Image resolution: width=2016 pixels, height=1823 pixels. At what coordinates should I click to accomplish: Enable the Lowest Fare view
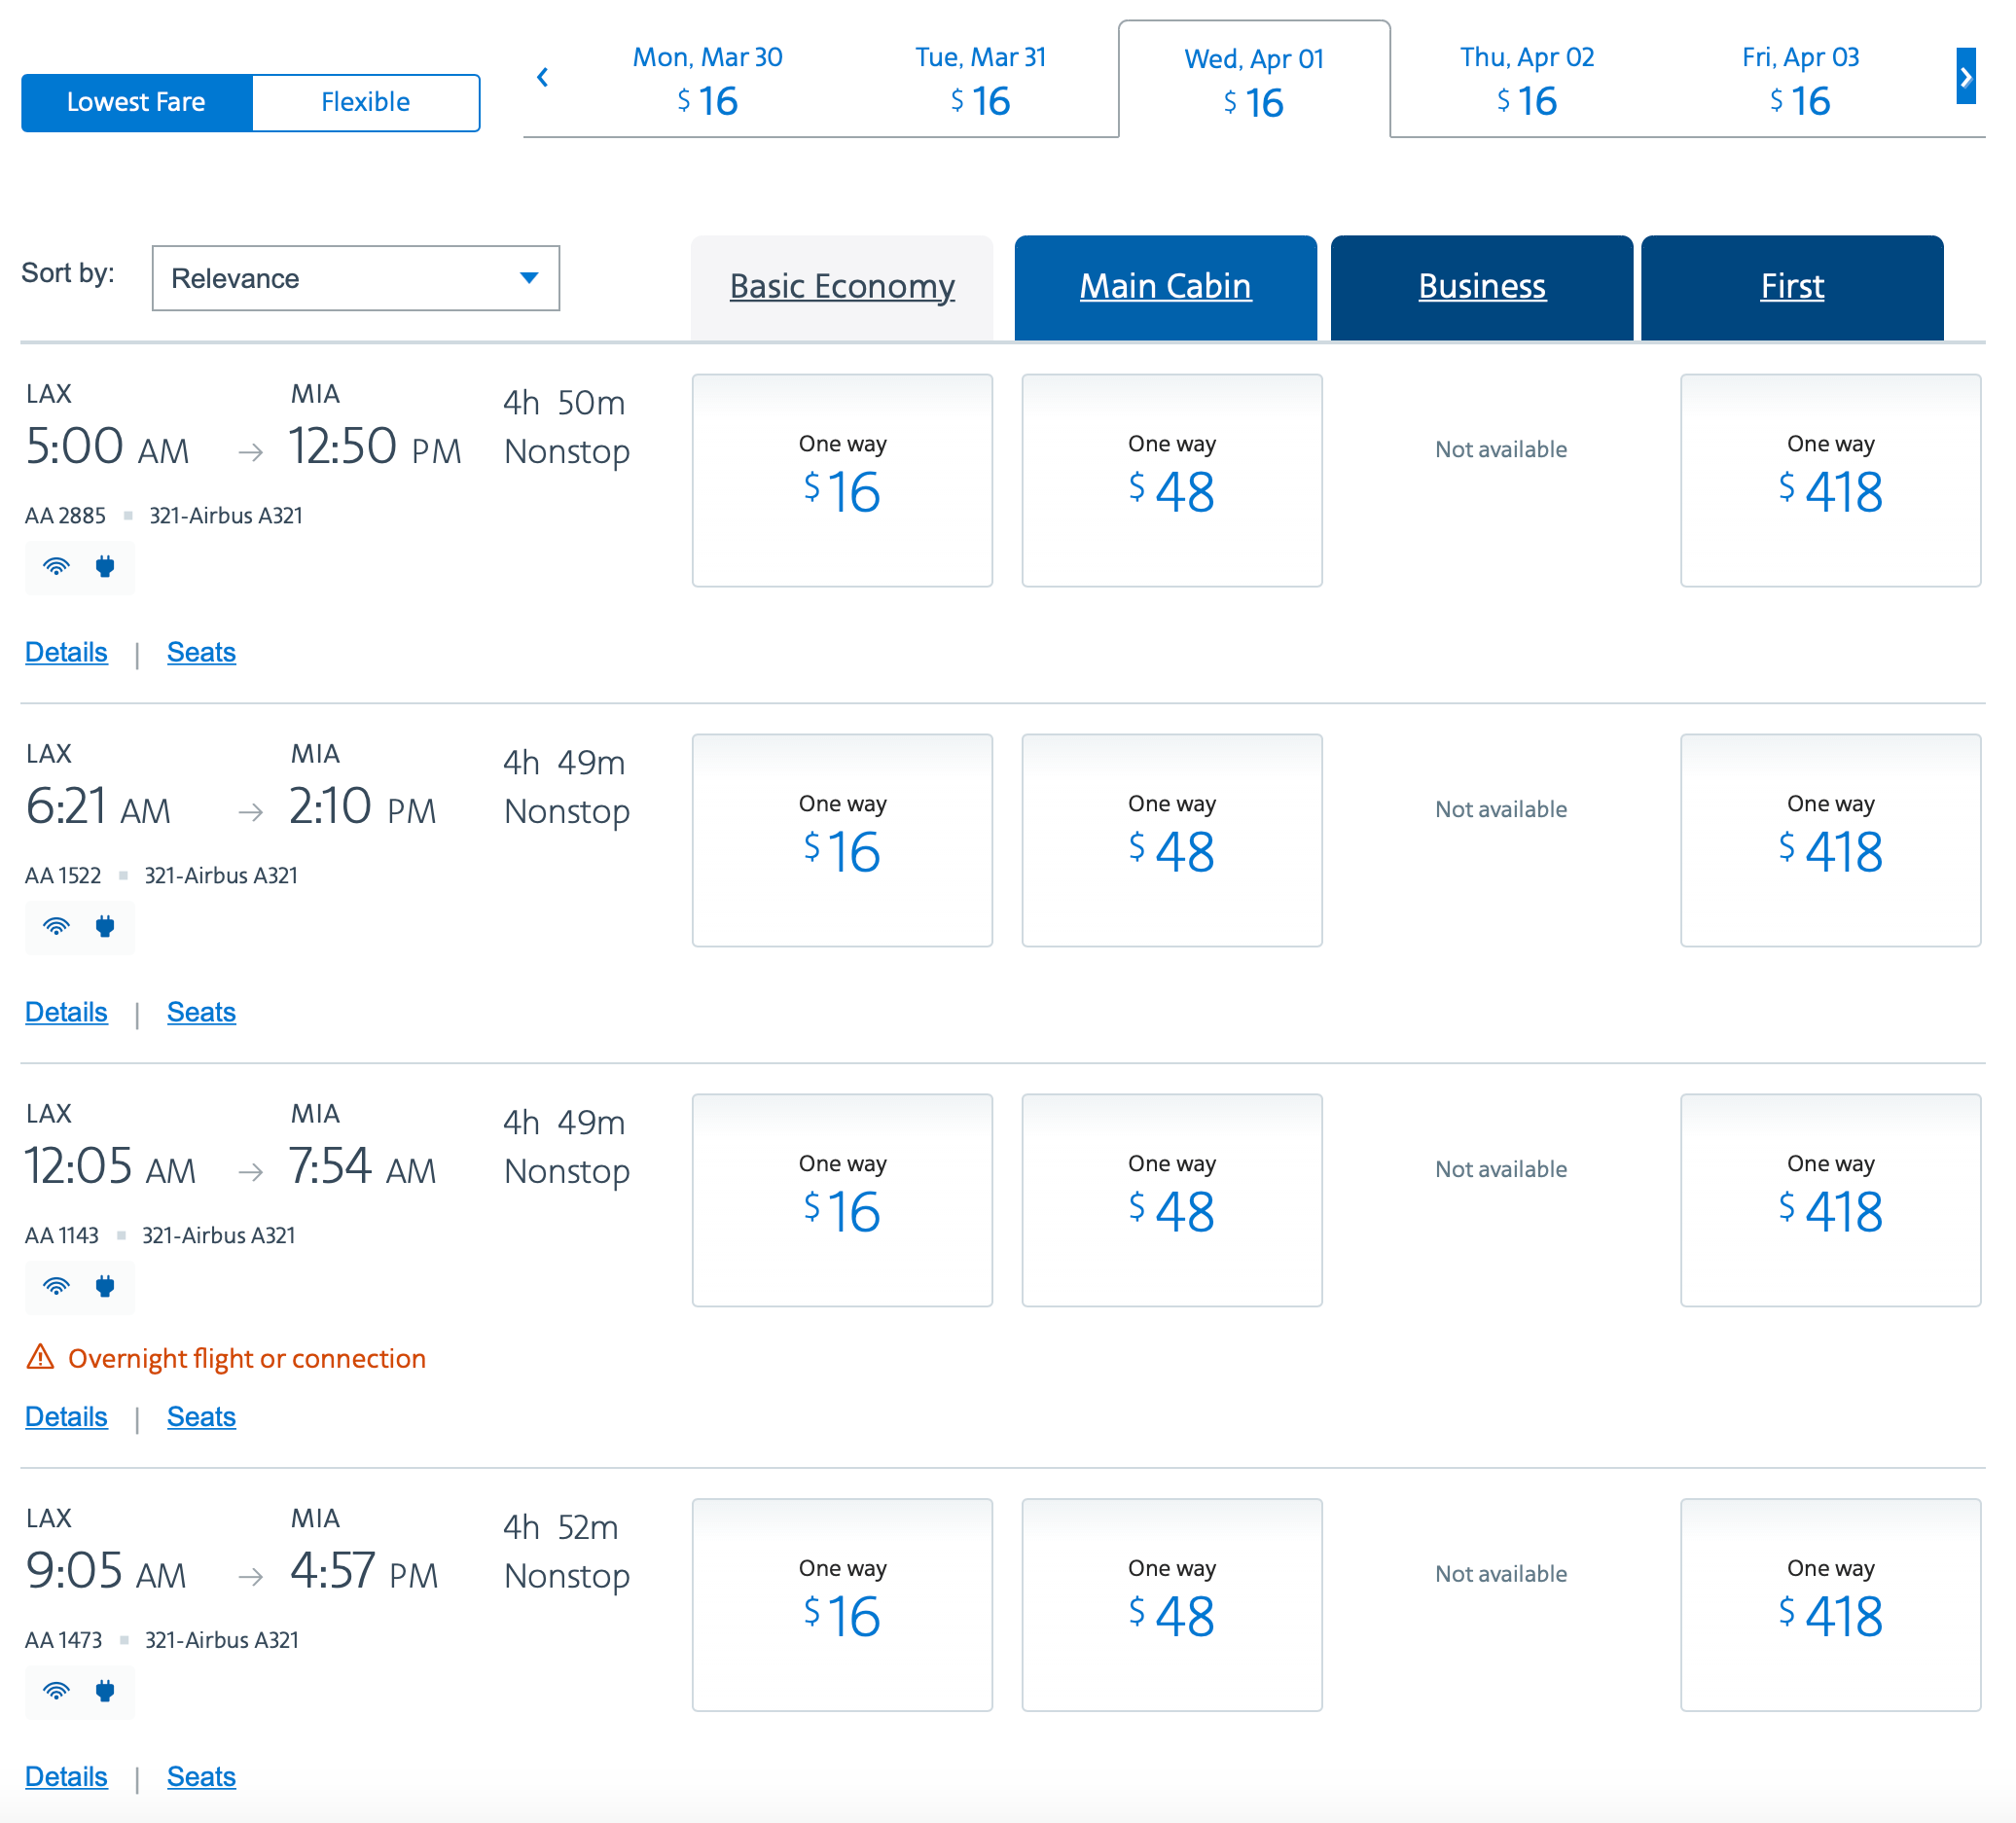(x=136, y=101)
